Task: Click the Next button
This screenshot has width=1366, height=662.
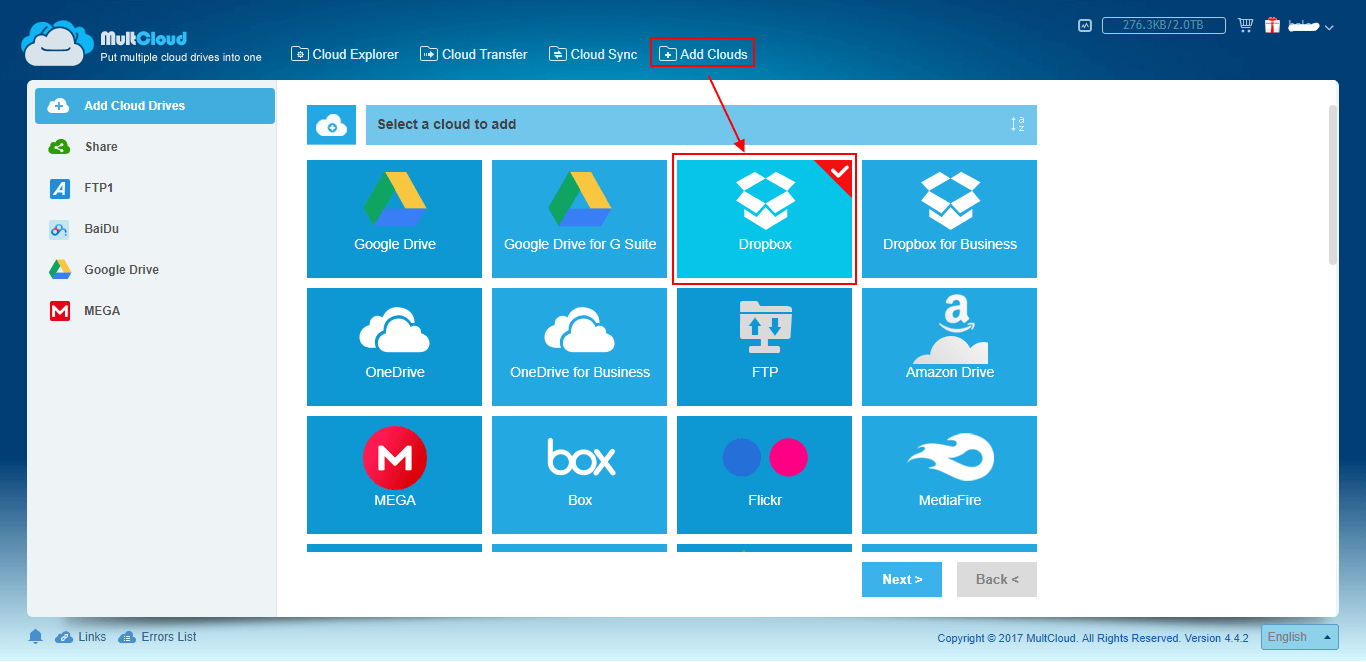Action: tap(902, 579)
